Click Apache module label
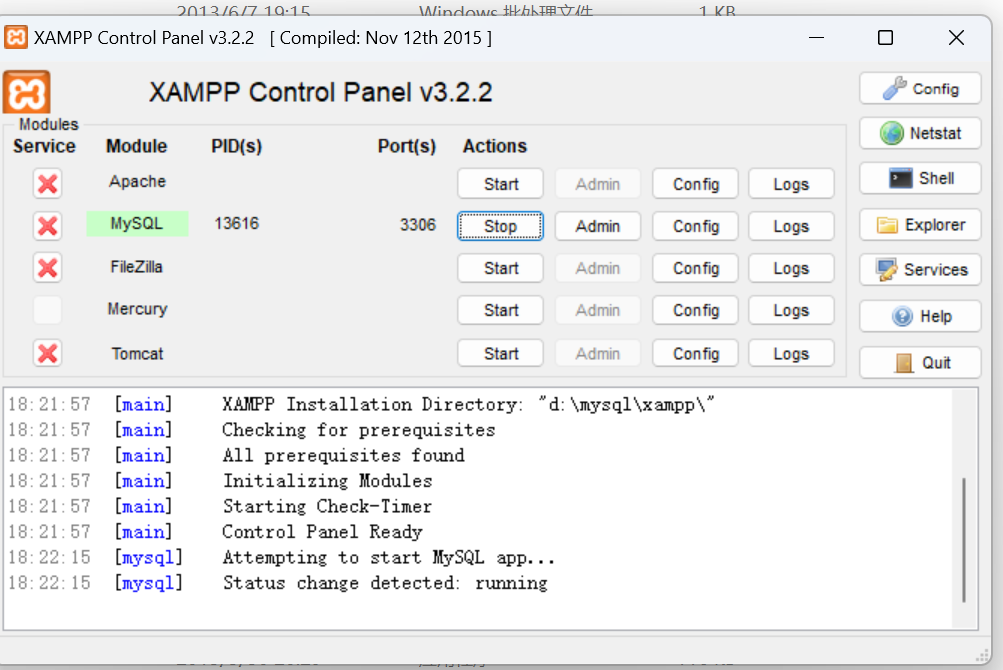Image resolution: width=1003 pixels, height=670 pixels. (x=137, y=181)
